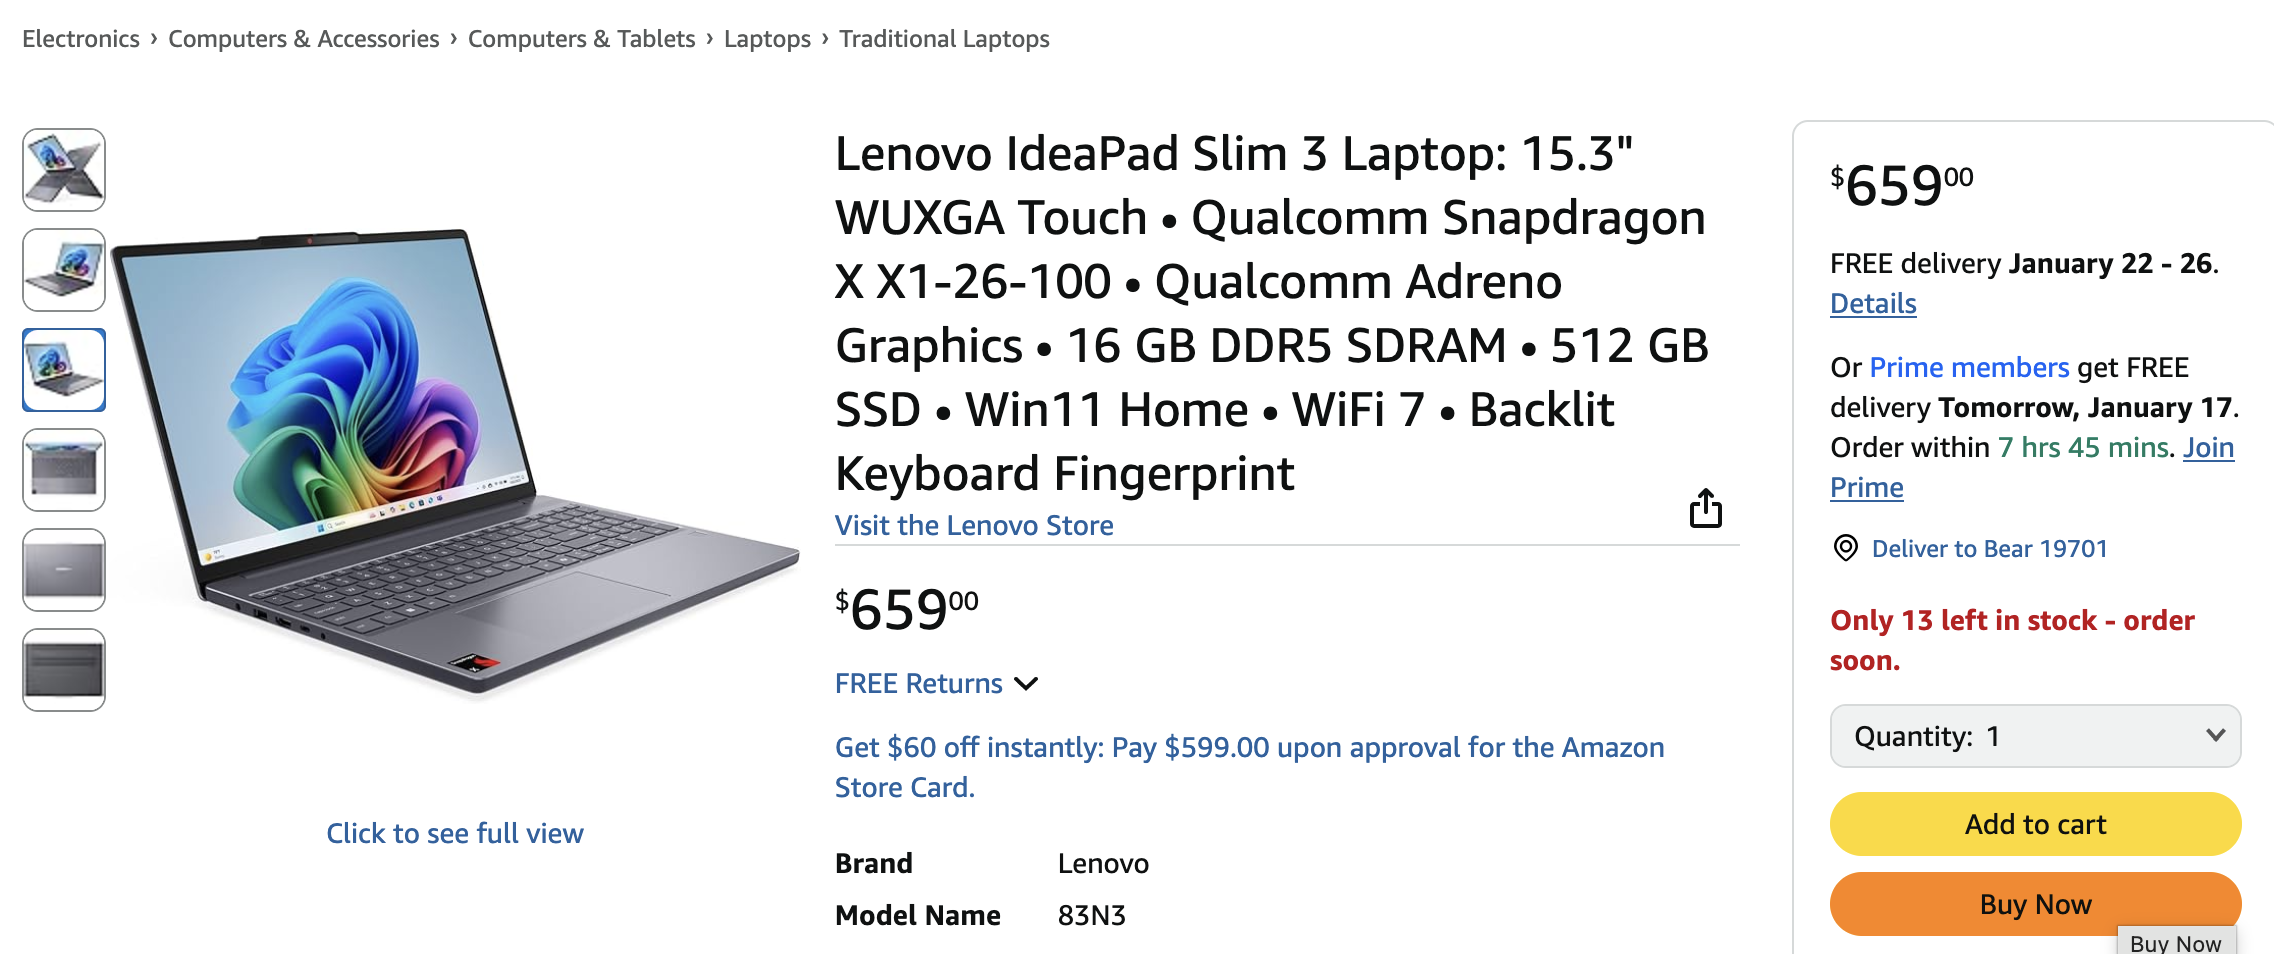
Task: Click Deliver to Bear 19701 link
Action: [x=1989, y=549]
